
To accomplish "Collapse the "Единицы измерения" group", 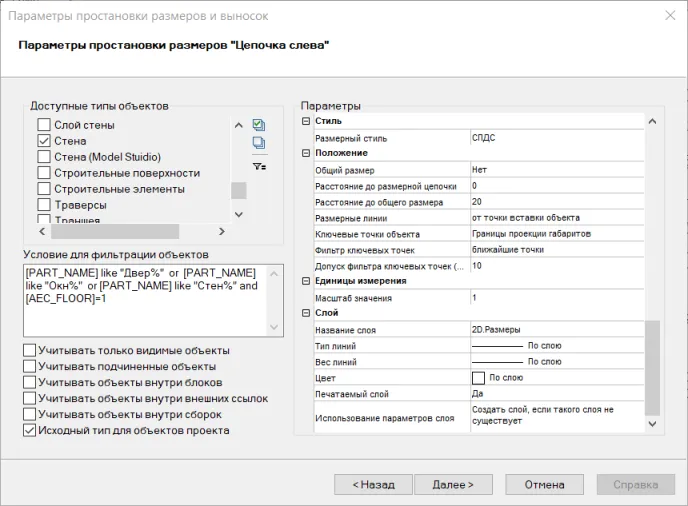I will pyautogui.click(x=306, y=281).
